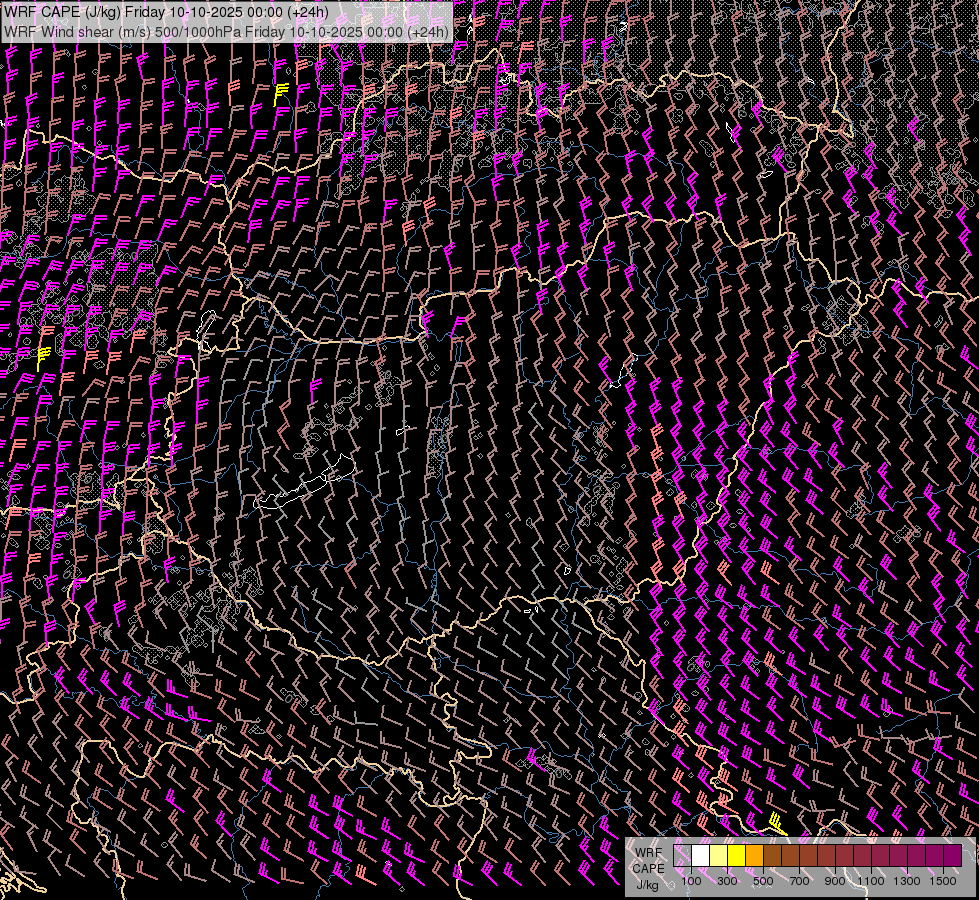Click the yellow wind barb above the legend
Viewport: 979px width, 900px height.
[775, 824]
